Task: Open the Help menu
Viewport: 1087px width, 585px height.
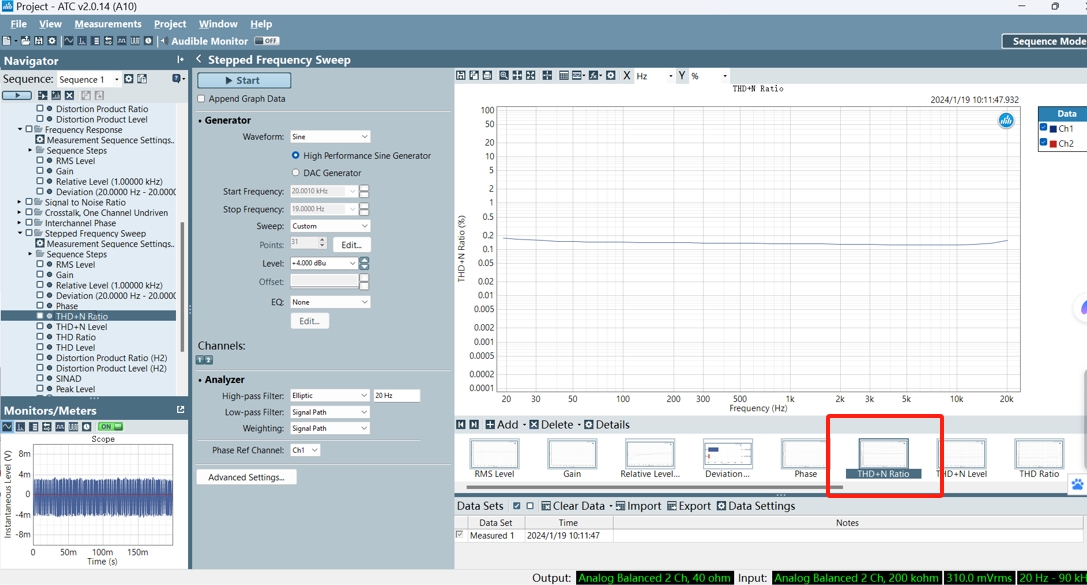Action: (261, 24)
